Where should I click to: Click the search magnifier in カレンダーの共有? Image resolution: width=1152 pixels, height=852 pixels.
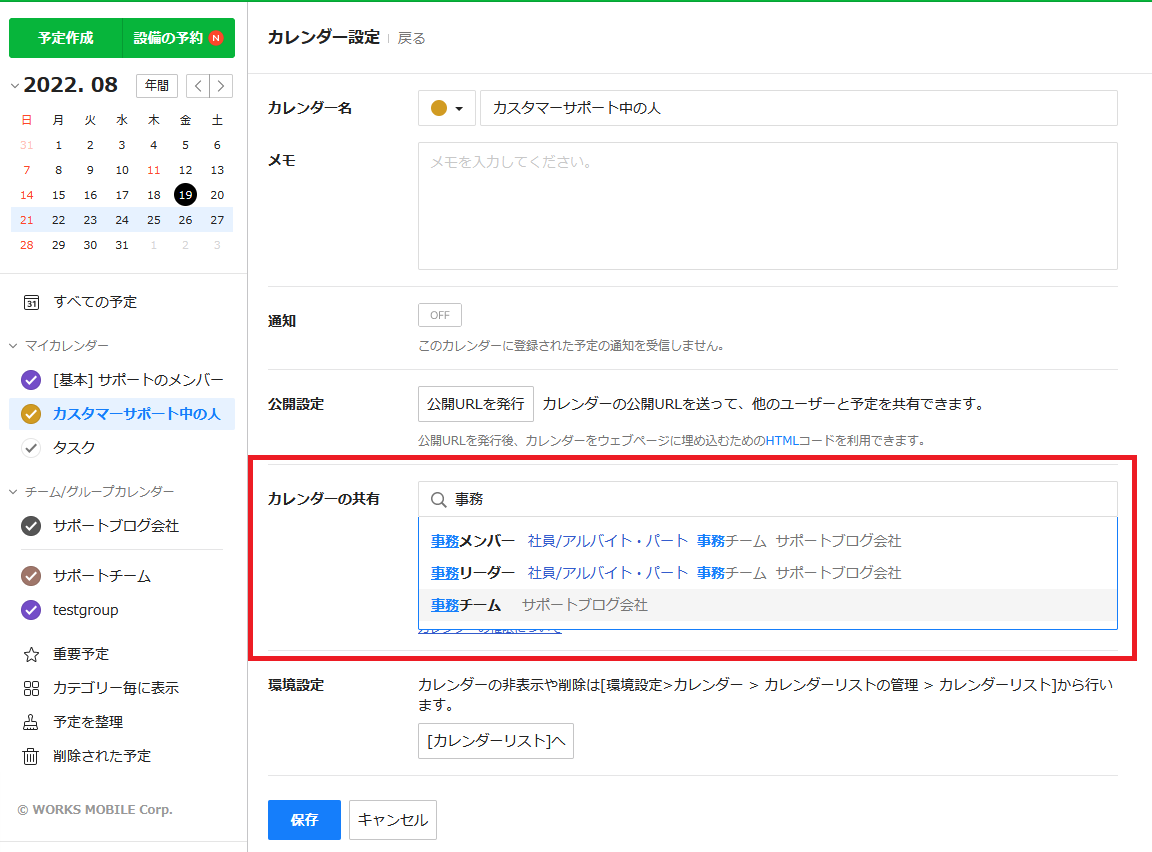tap(438, 499)
